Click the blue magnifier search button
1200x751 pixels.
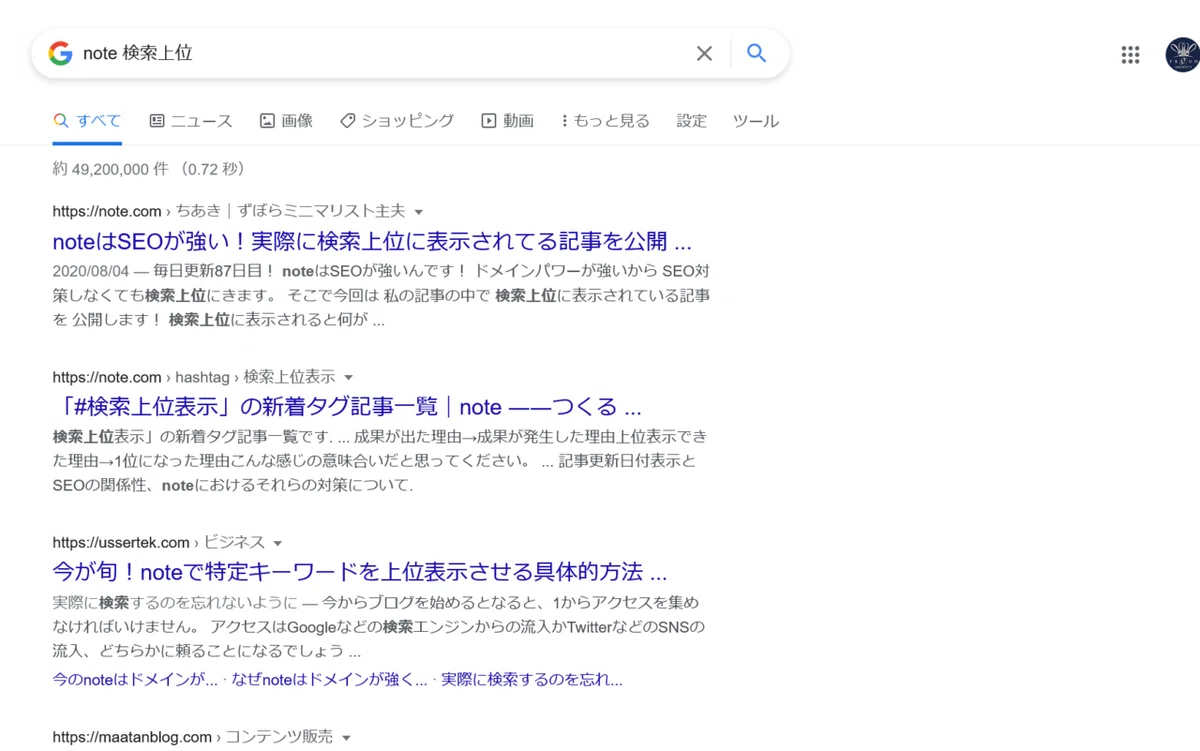point(756,53)
